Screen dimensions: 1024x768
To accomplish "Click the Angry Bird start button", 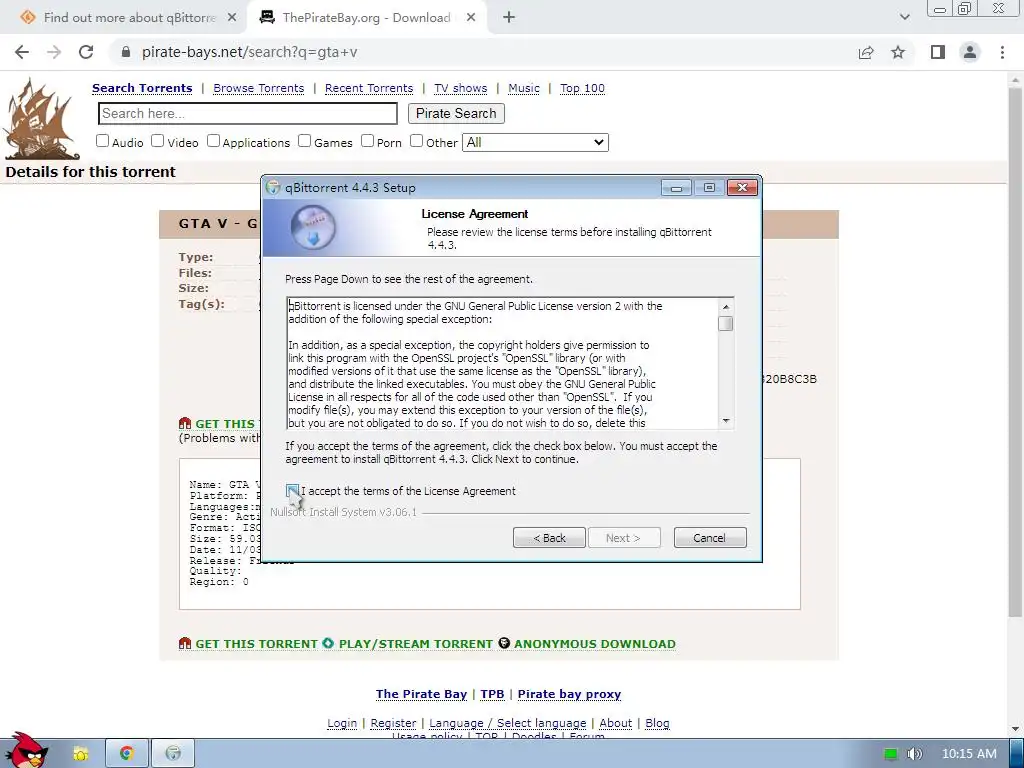I will click(26, 750).
